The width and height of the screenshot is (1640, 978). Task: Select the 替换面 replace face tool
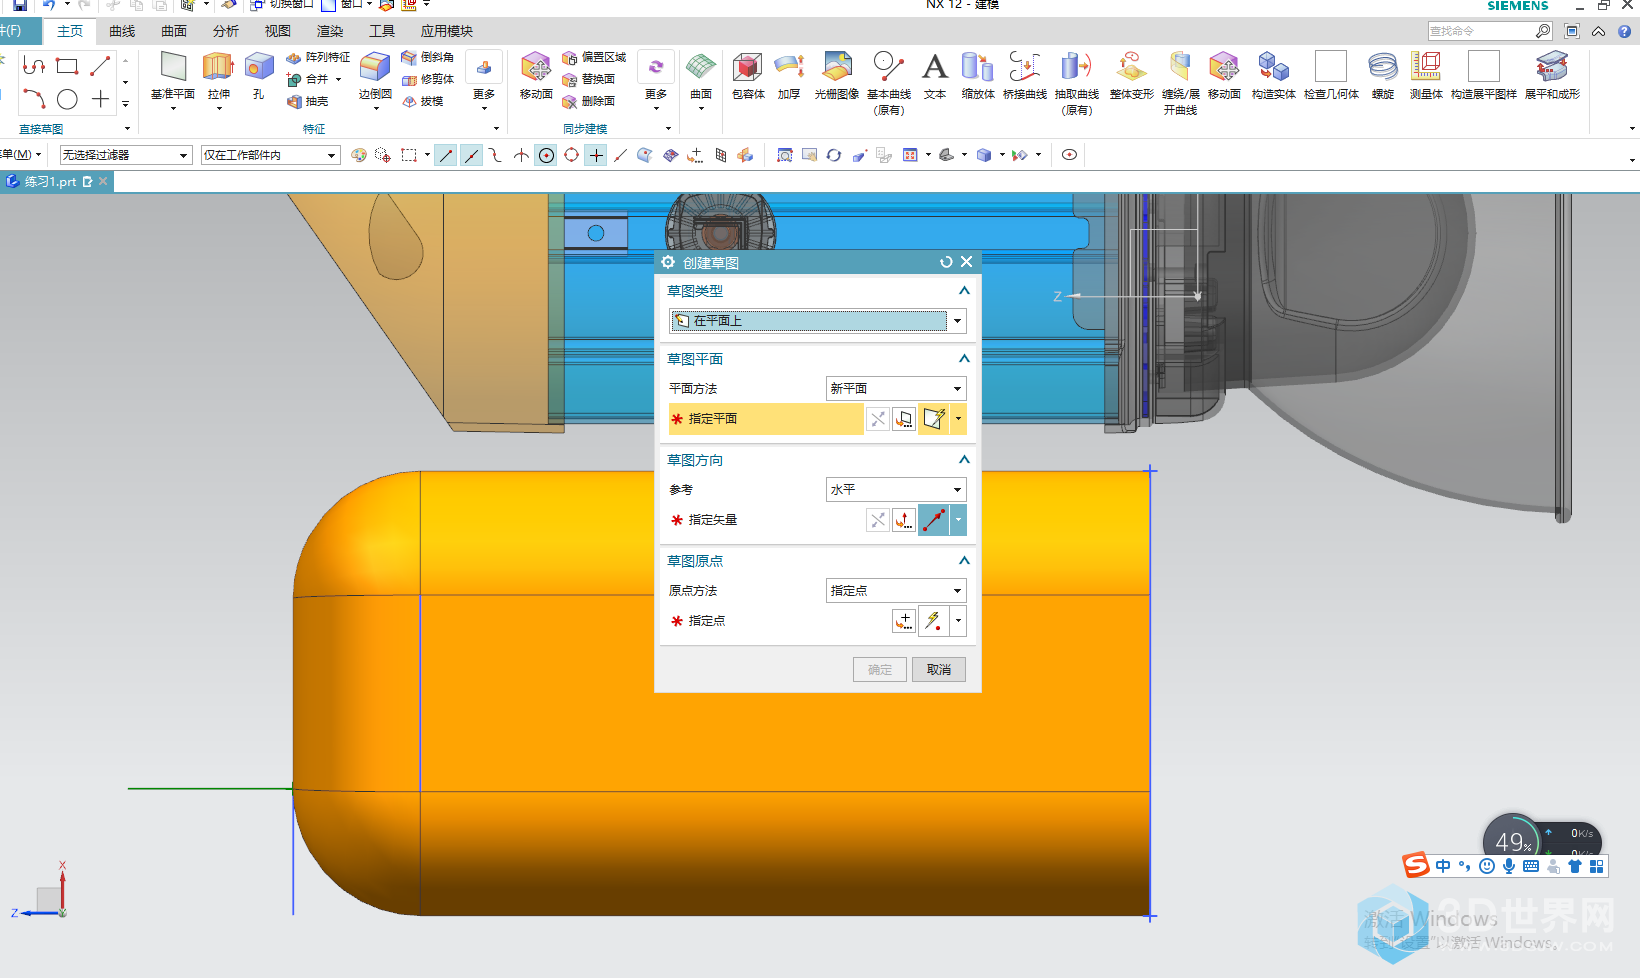(x=588, y=79)
